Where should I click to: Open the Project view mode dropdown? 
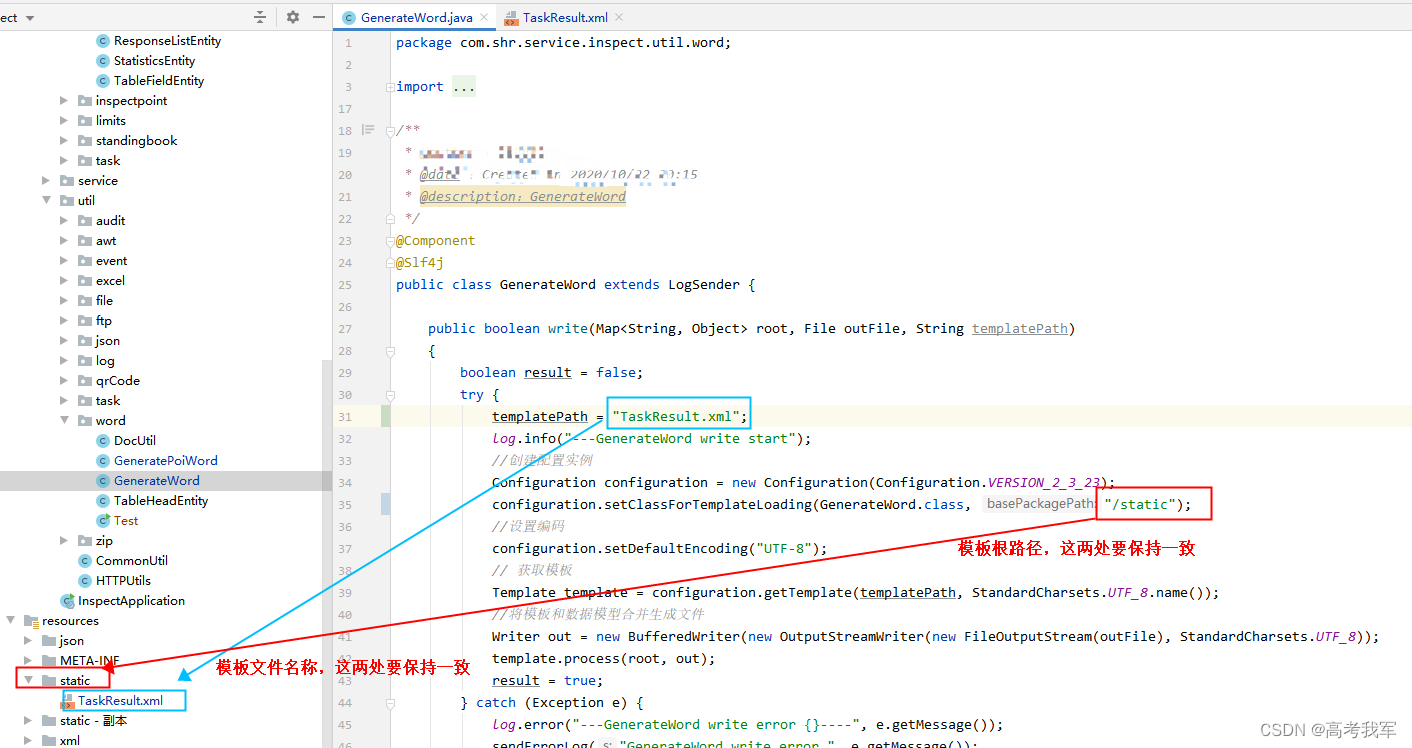point(28,16)
